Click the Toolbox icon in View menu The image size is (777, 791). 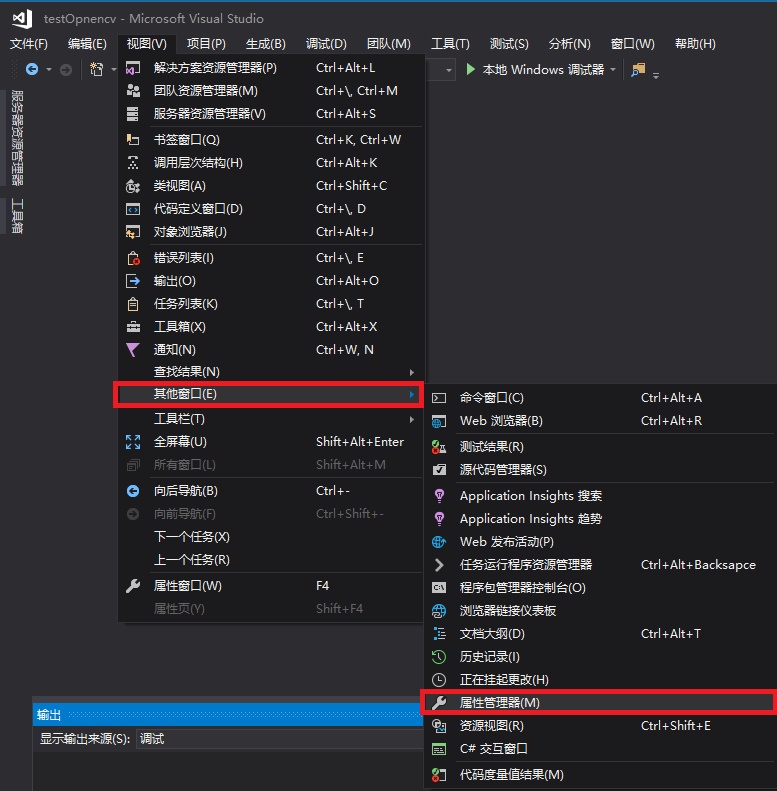point(133,327)
